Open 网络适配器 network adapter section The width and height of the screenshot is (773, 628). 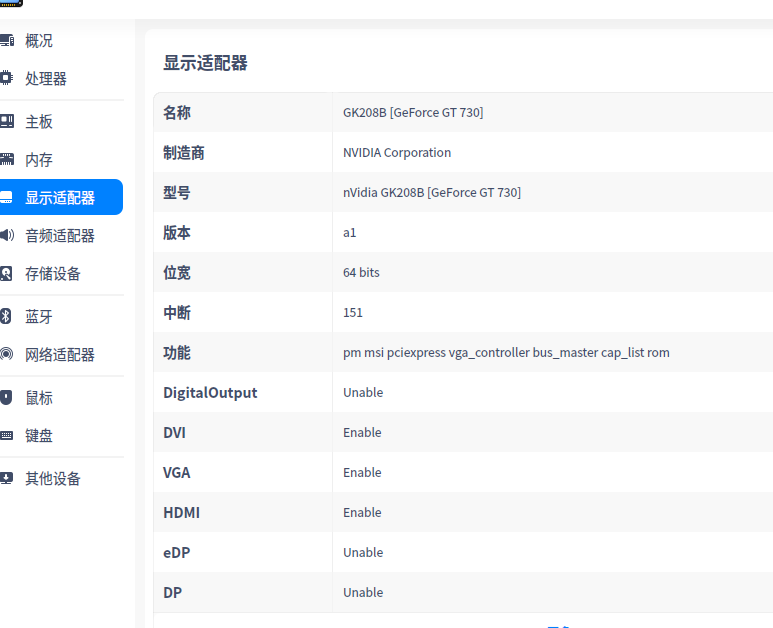(60, 354)
